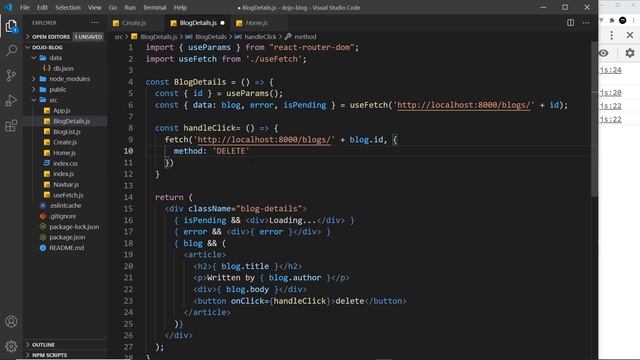Open editor More Actions ellipsis
The height and width of the screenshot is (360, 640).
586,23
